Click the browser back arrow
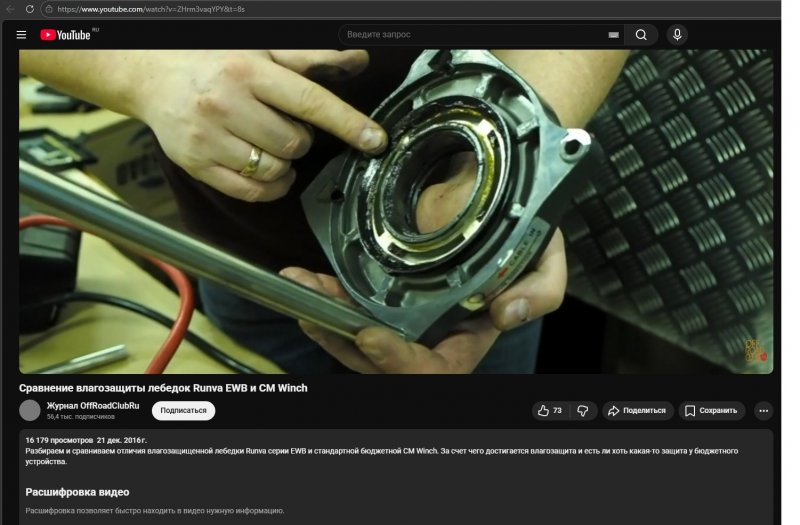This screenshot has width=800, height=525. (9, 8)
